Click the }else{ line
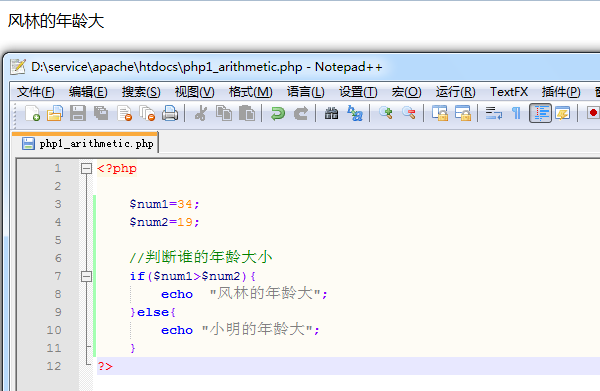Viewport: 600px width, 391px height. [153, 312]
